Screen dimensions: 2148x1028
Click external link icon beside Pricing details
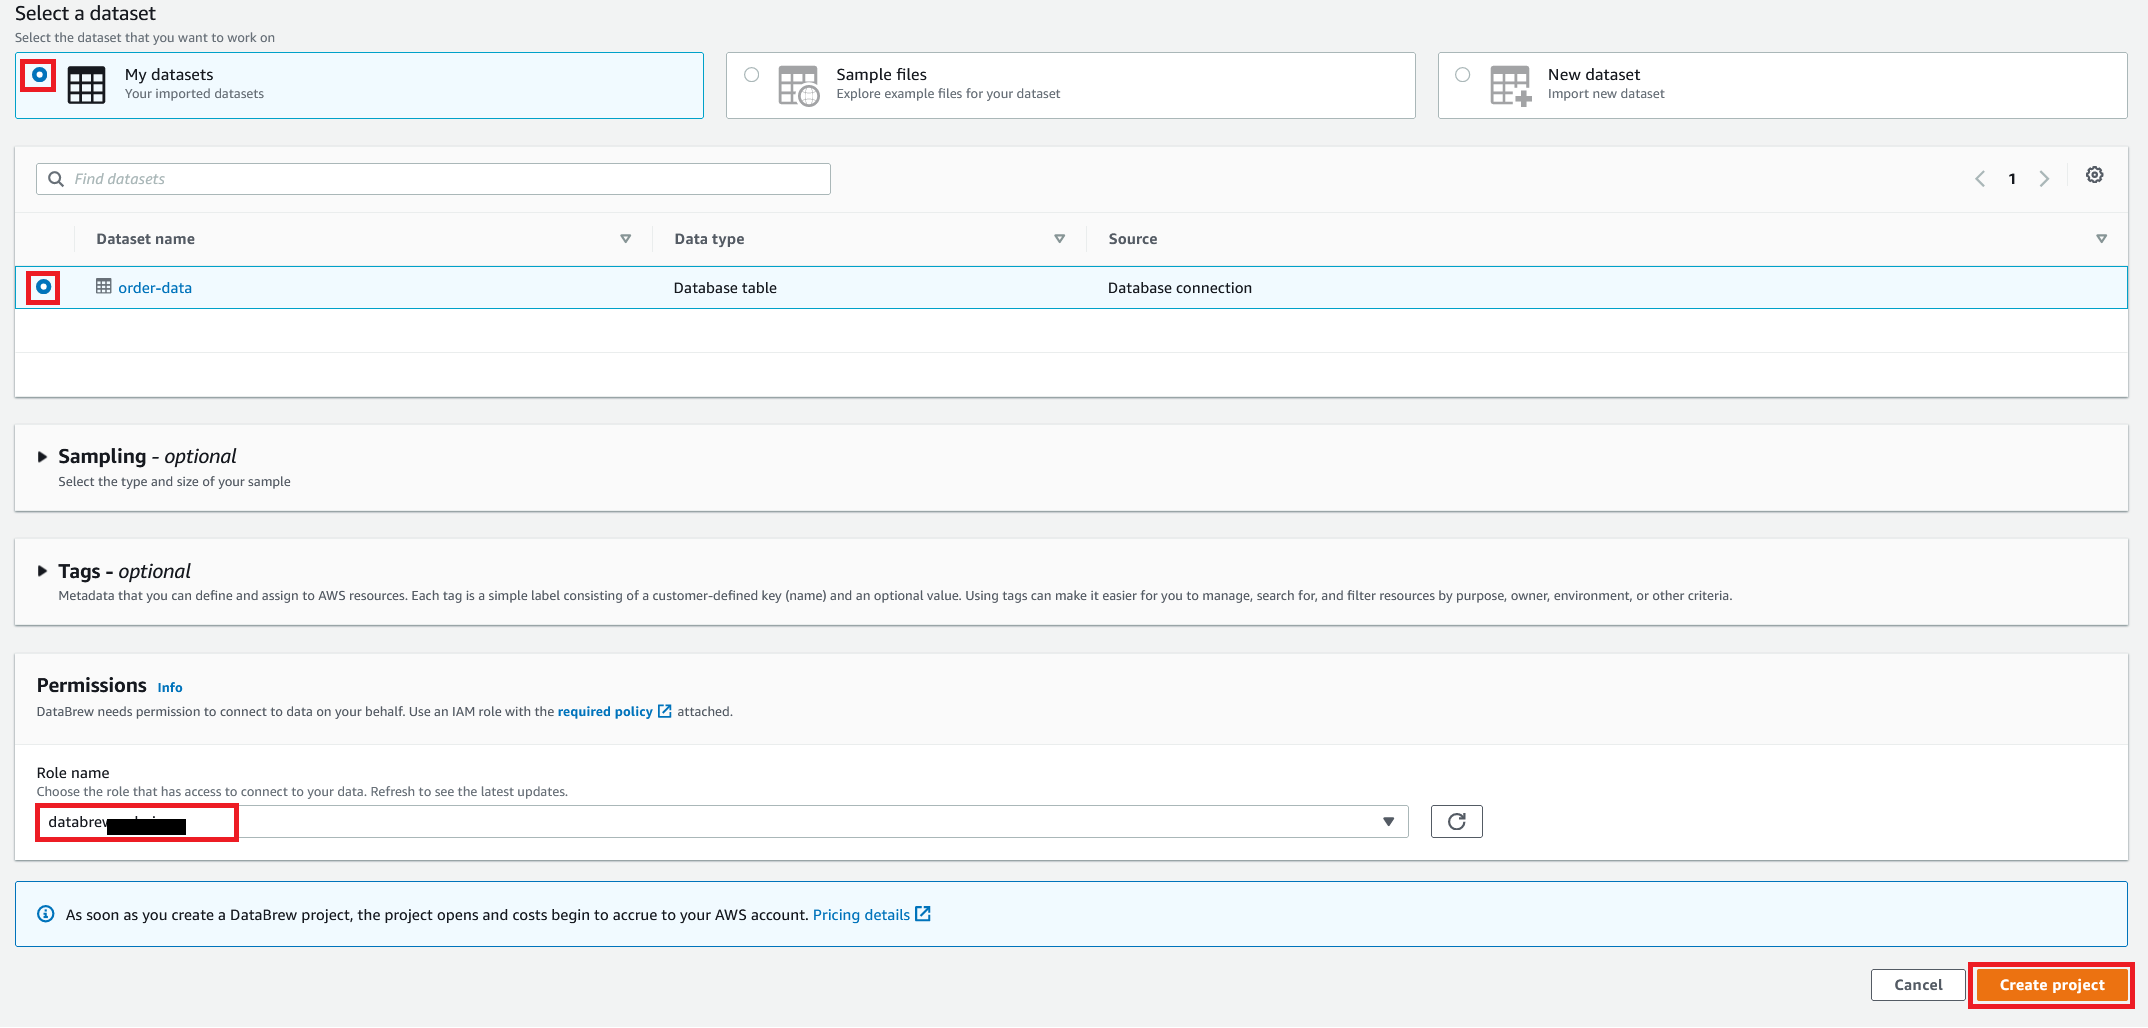[923, 914]
